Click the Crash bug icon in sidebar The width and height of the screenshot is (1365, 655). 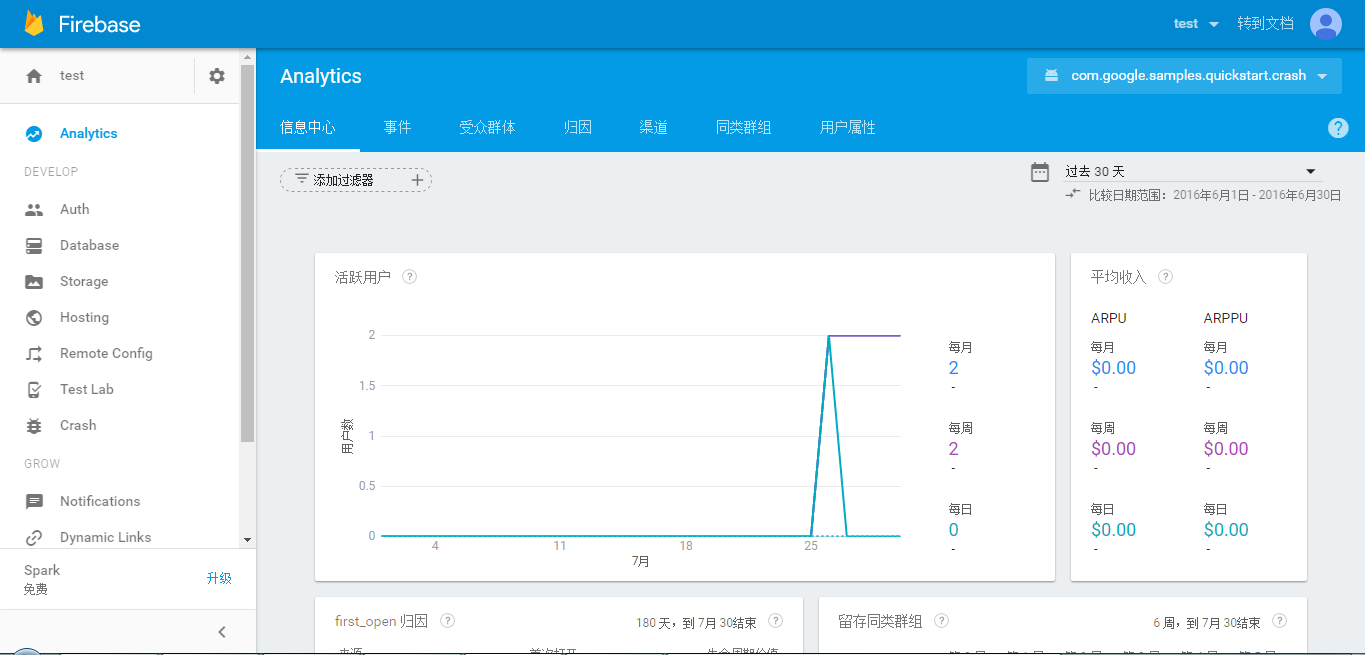coord(34,425)
